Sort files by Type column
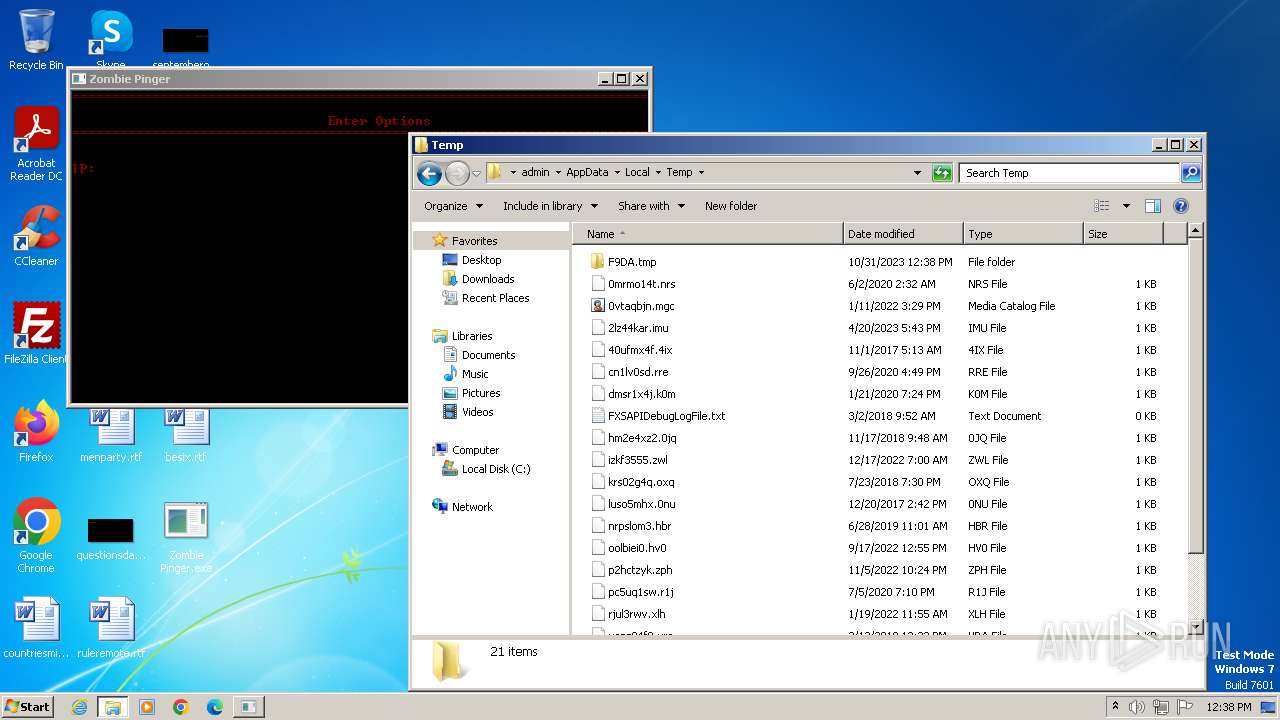 [x=1024, y=234]
